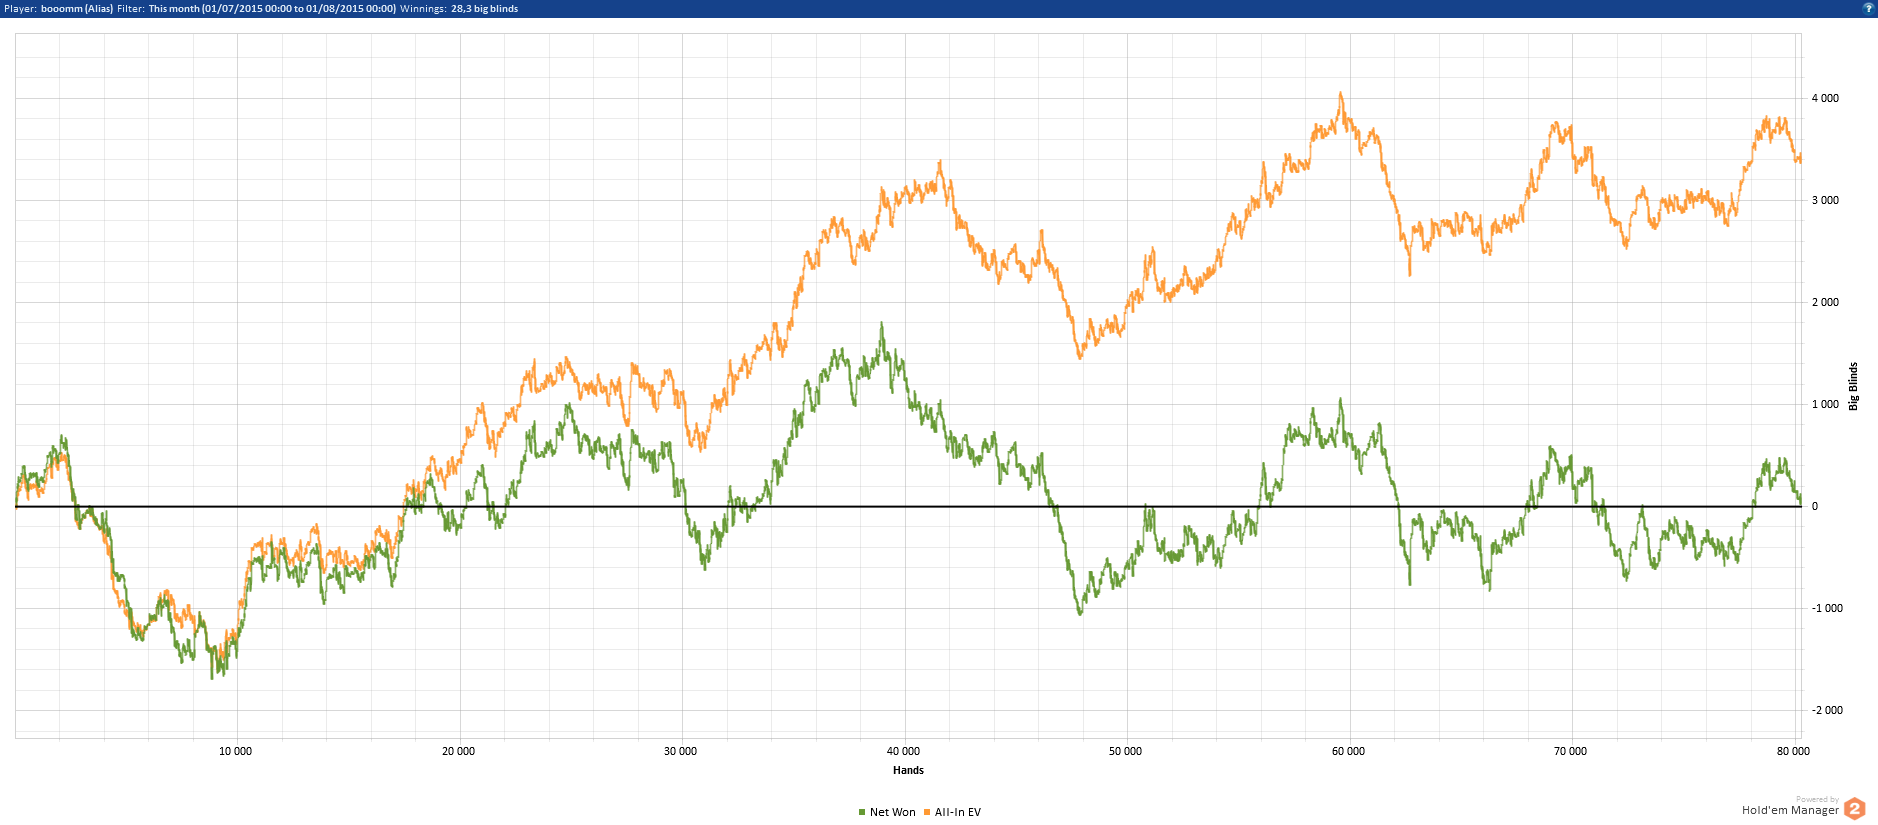Click the "0" big blinds axis label

1815,506
